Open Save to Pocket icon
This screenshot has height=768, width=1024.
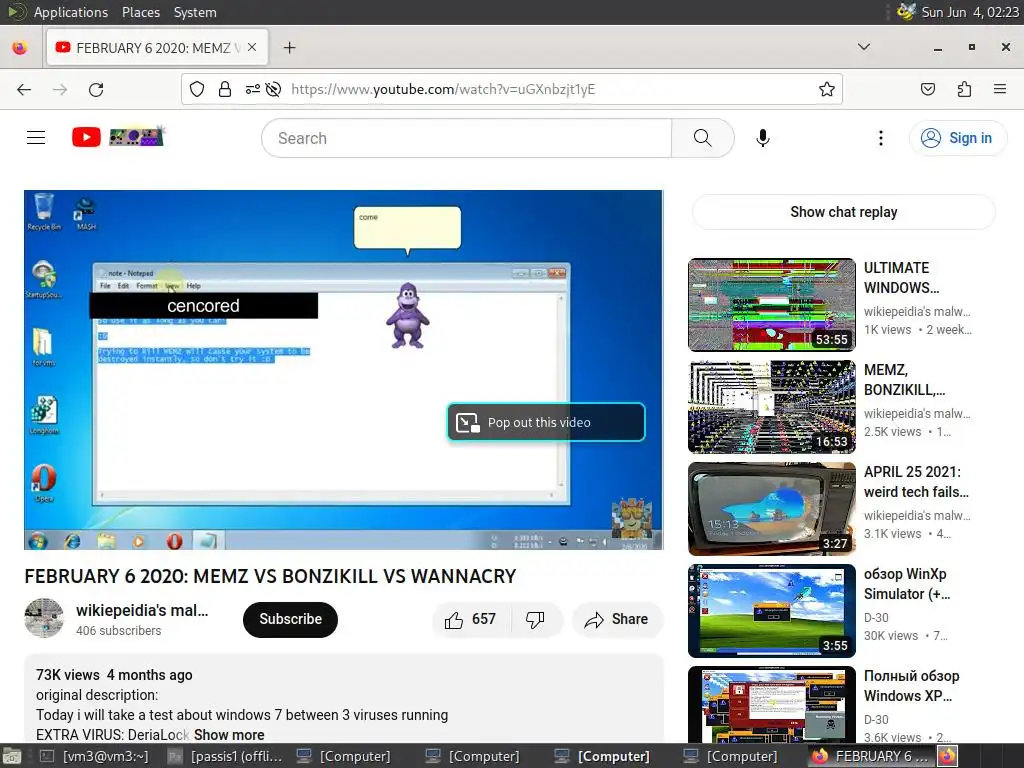click(927, 89)
